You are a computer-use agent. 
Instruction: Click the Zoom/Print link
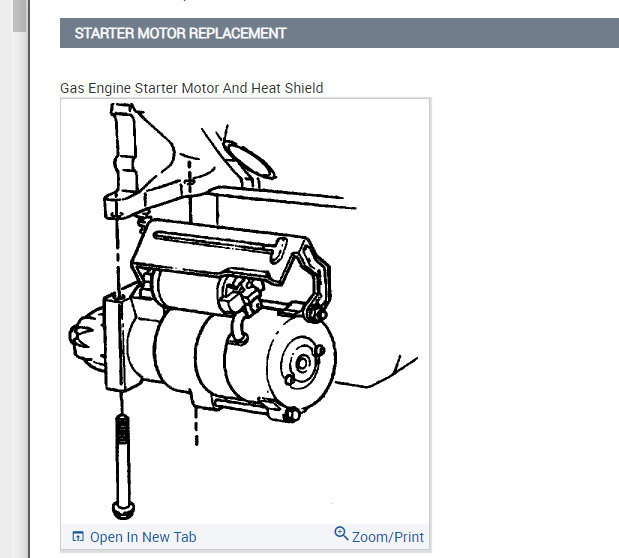pyautogui.click(x=379, y=536)
